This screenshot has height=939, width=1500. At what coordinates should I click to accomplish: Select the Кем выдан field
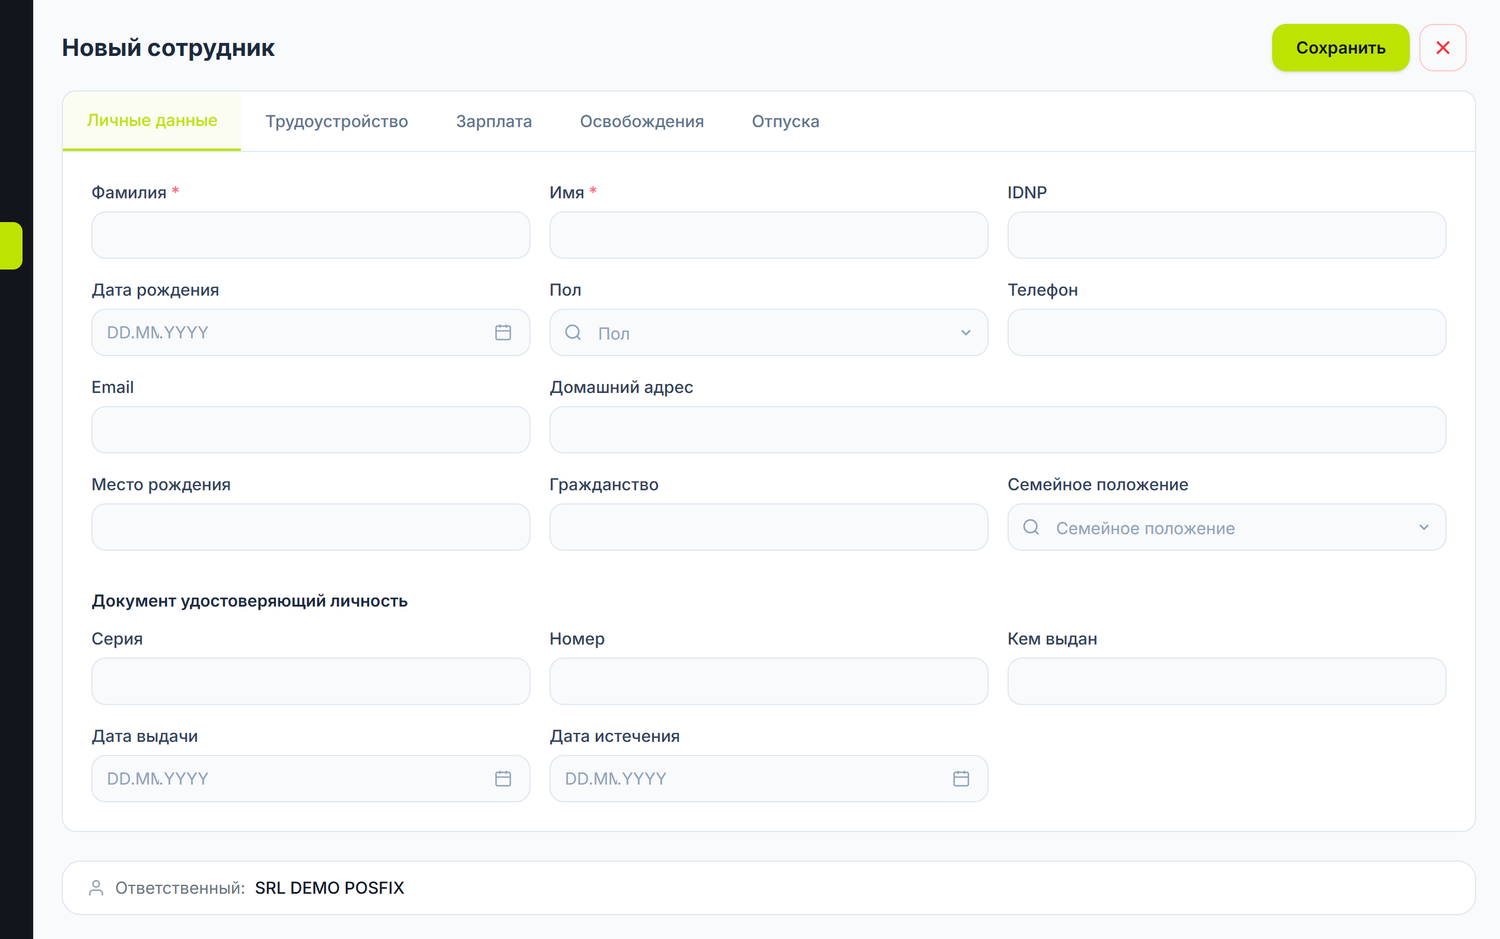[x=1227, y=681]
